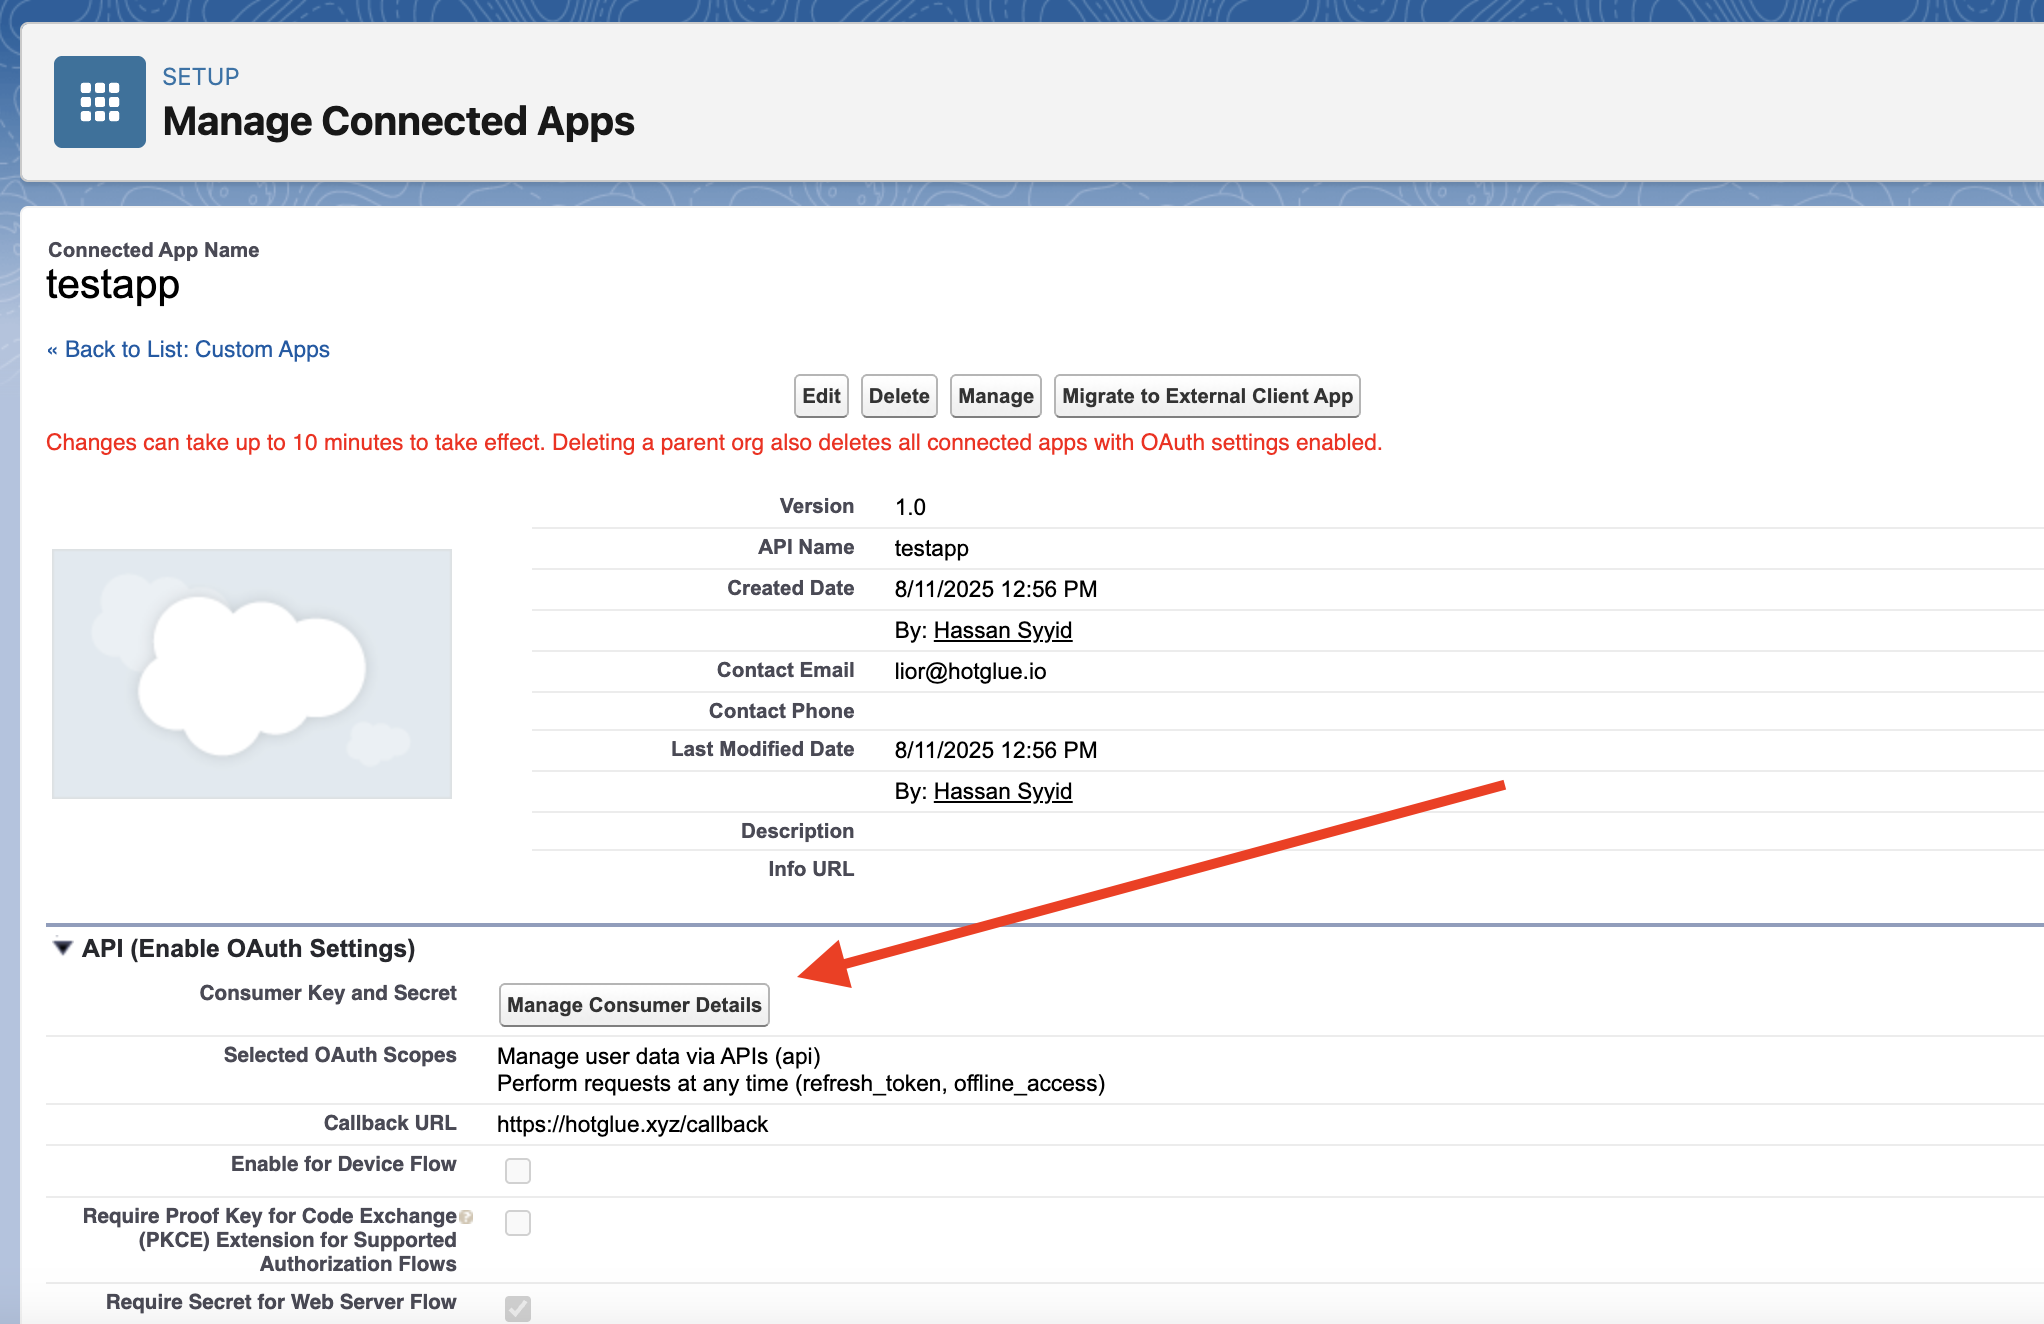Enable the Device Flow checkbox
The height and width of the screenshot is (1324, 2044).
tap(518, 1170)
